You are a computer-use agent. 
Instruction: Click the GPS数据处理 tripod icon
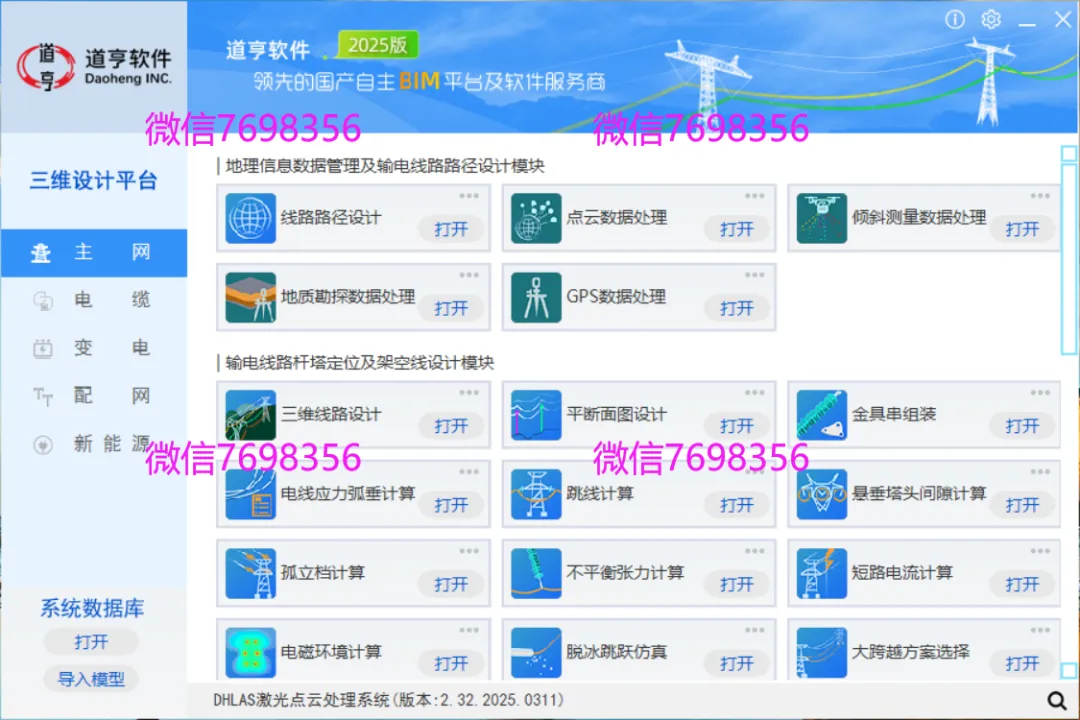coord(536,298)
